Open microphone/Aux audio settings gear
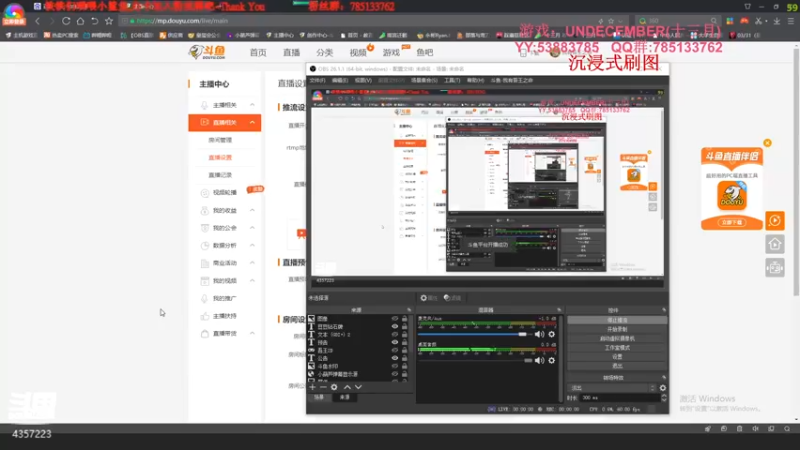This screenshot has height=450, width=800. point(552,334)
